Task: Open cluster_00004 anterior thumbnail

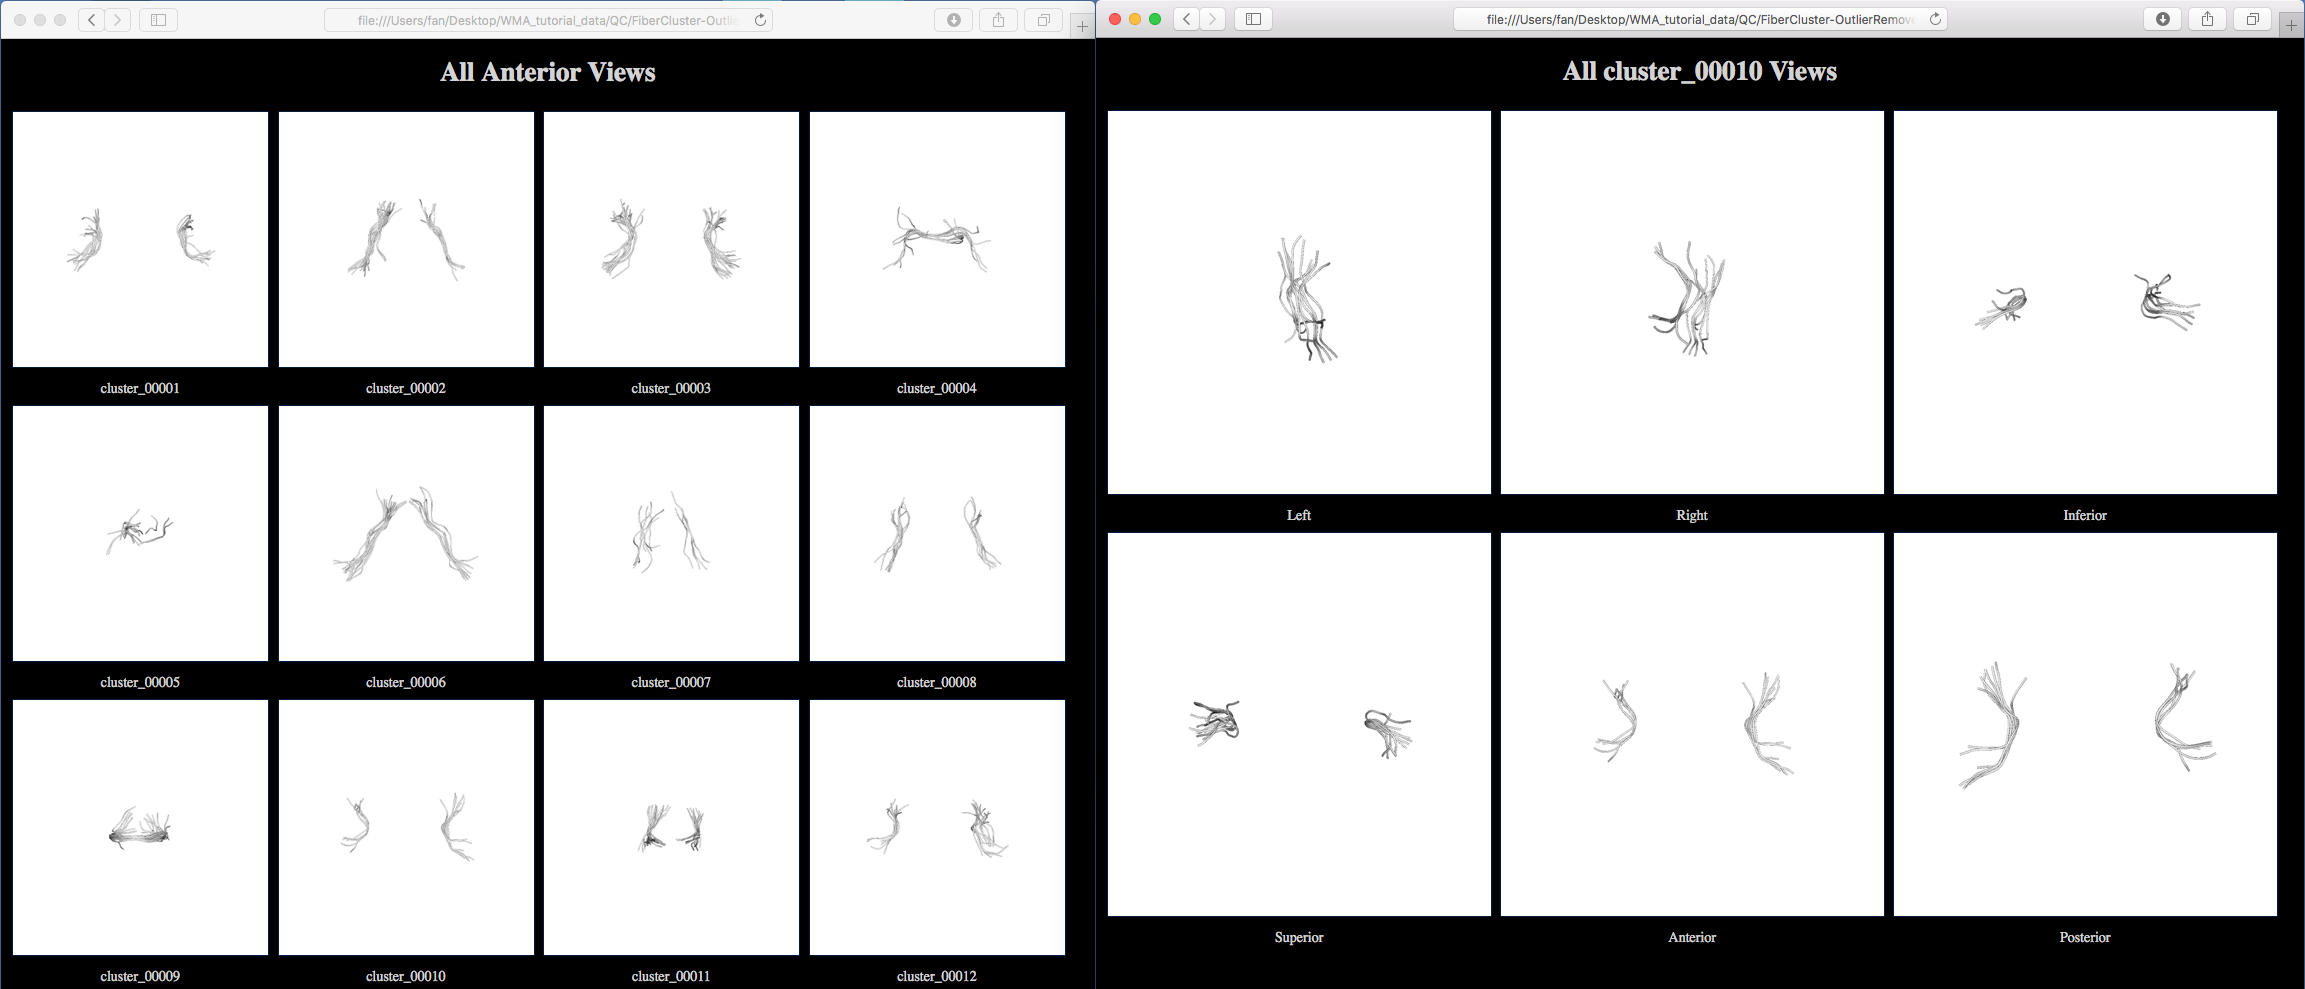Action: pos(937,239)
